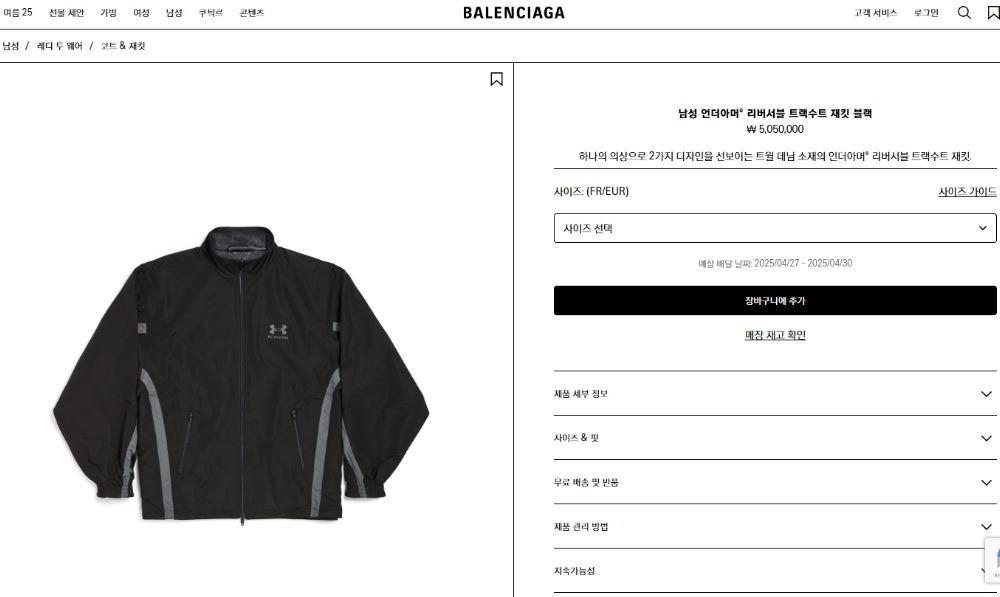Open the 가방 menu item
Screen dimensions: 1000x597
click(108, 13)
